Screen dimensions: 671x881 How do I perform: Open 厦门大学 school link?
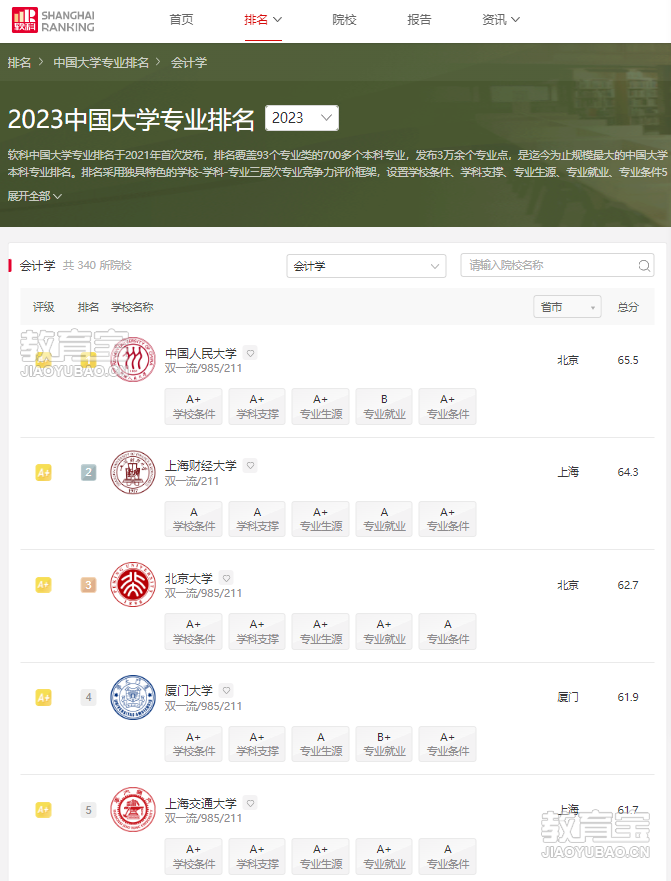[x=189, y=691]
